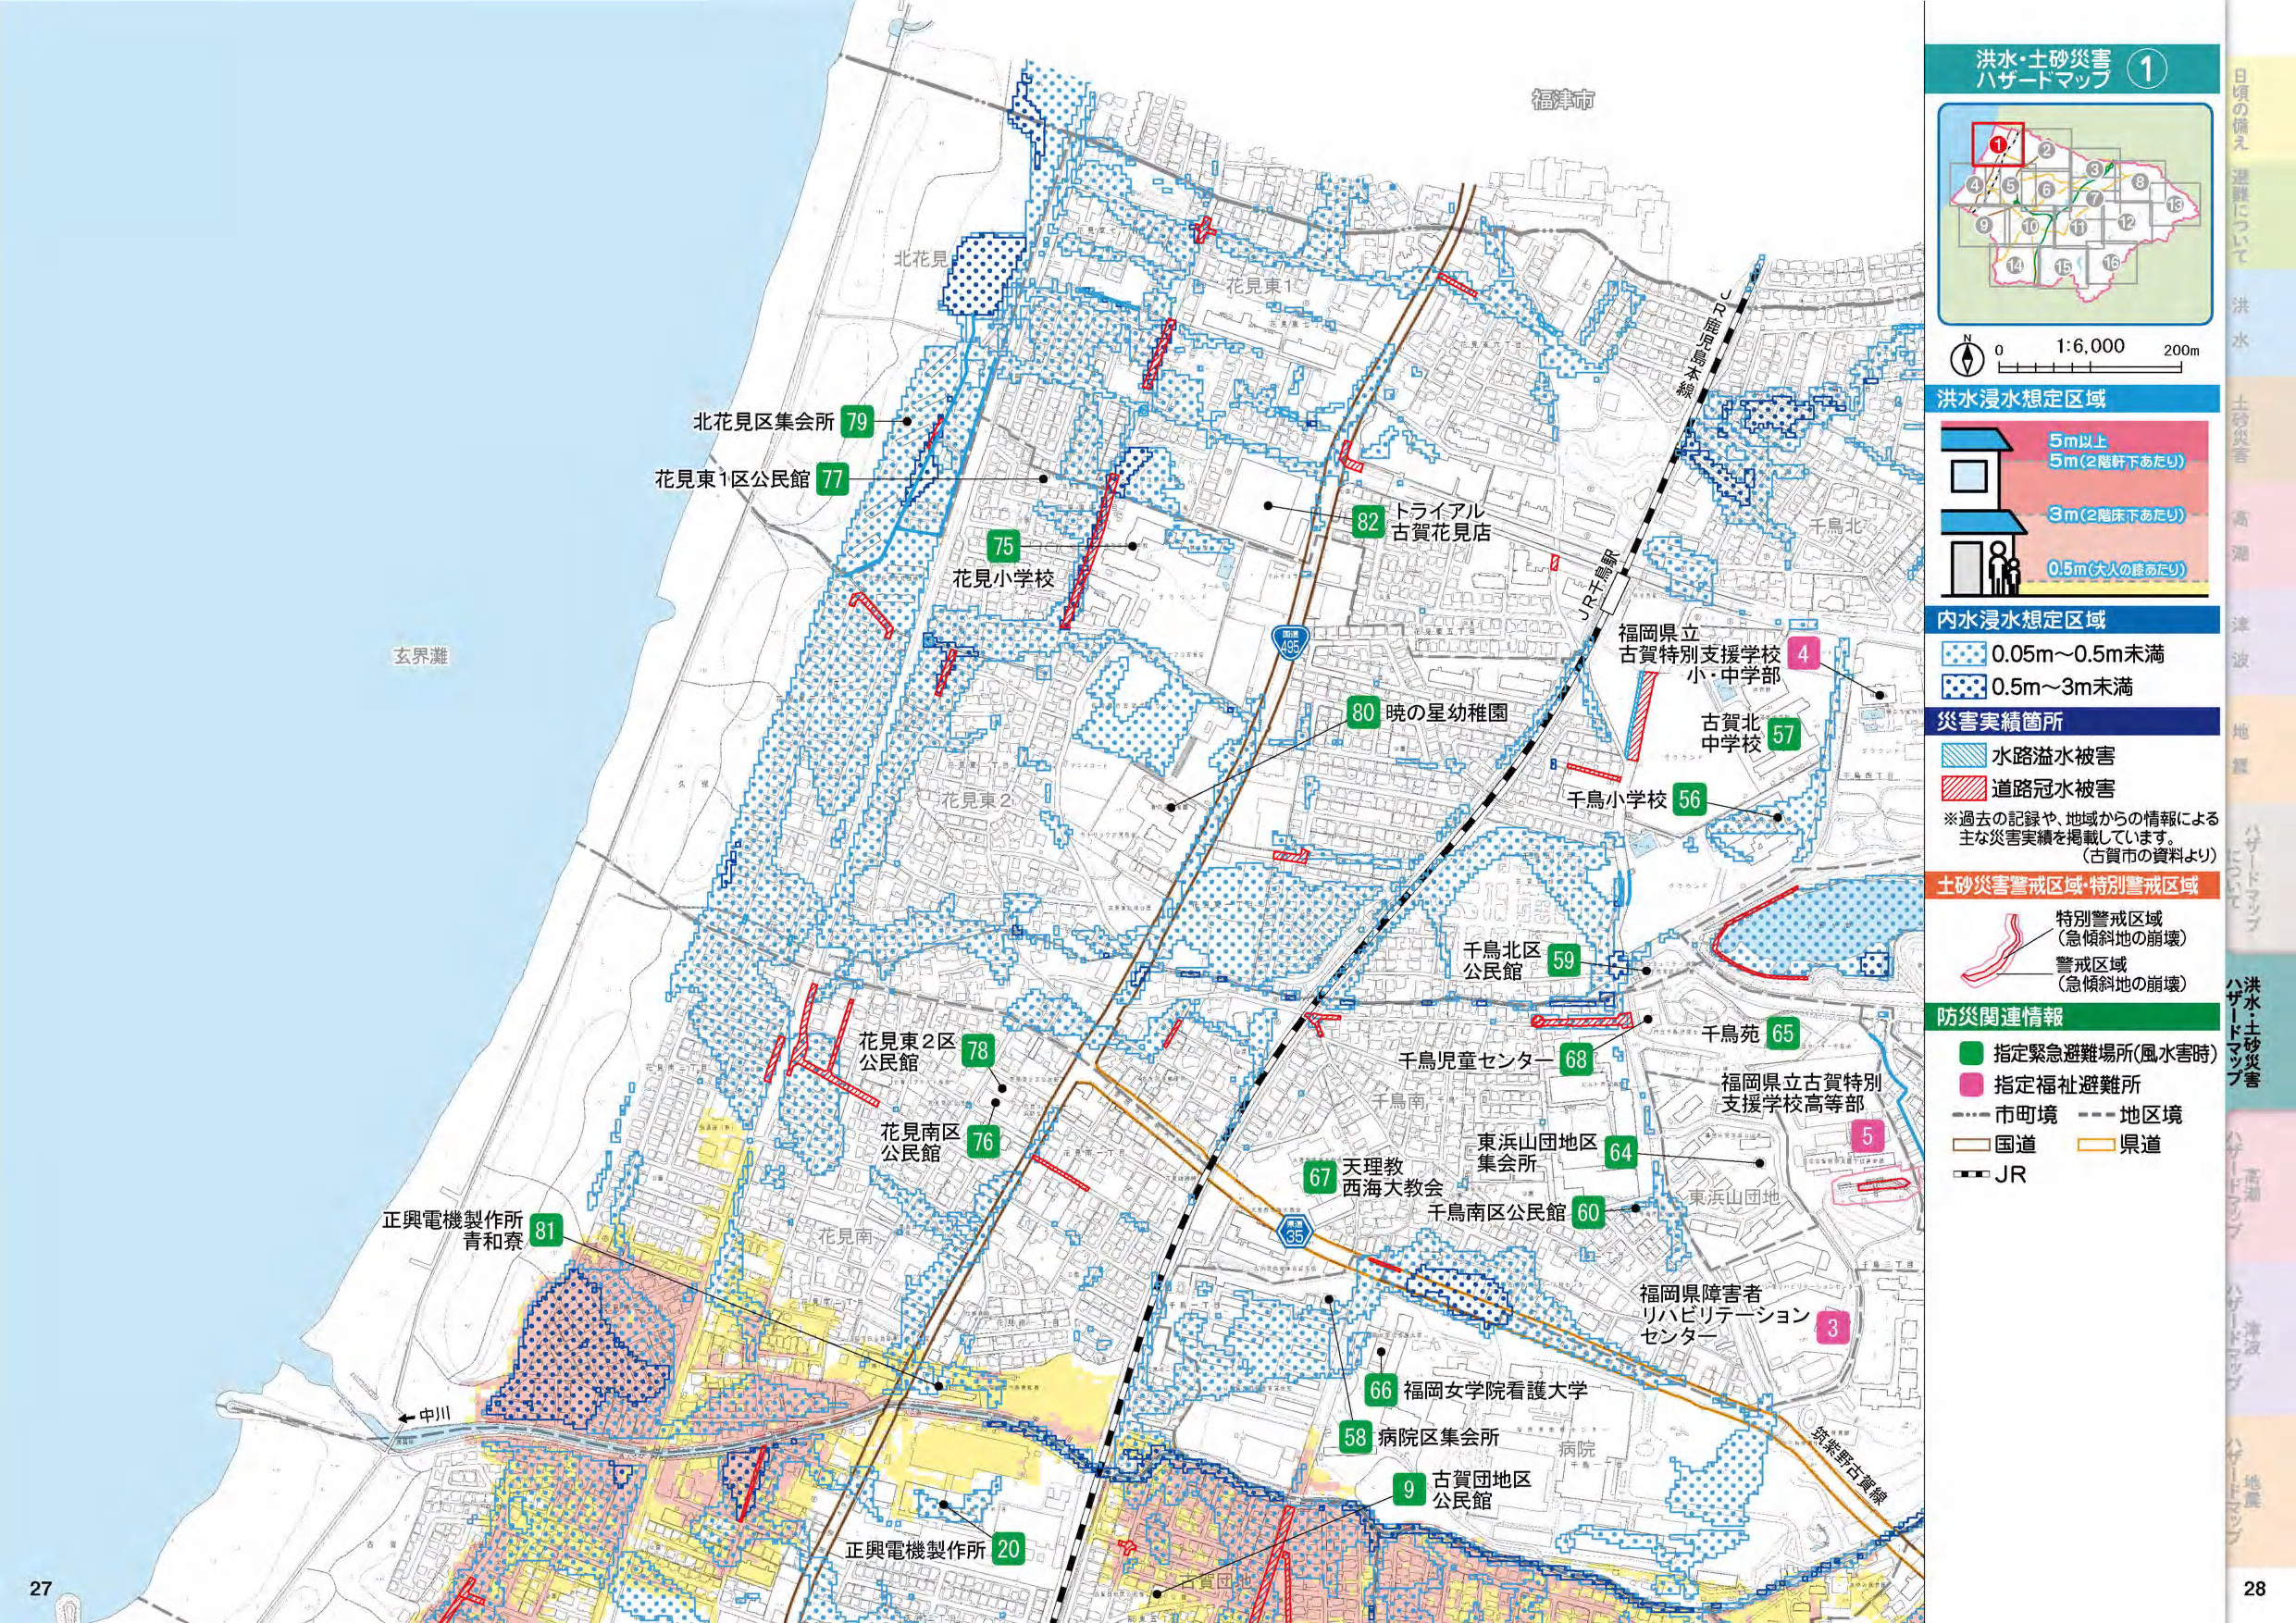Click the 水路溢水被害 blue hatched swatch

[x=1965, y=755]
